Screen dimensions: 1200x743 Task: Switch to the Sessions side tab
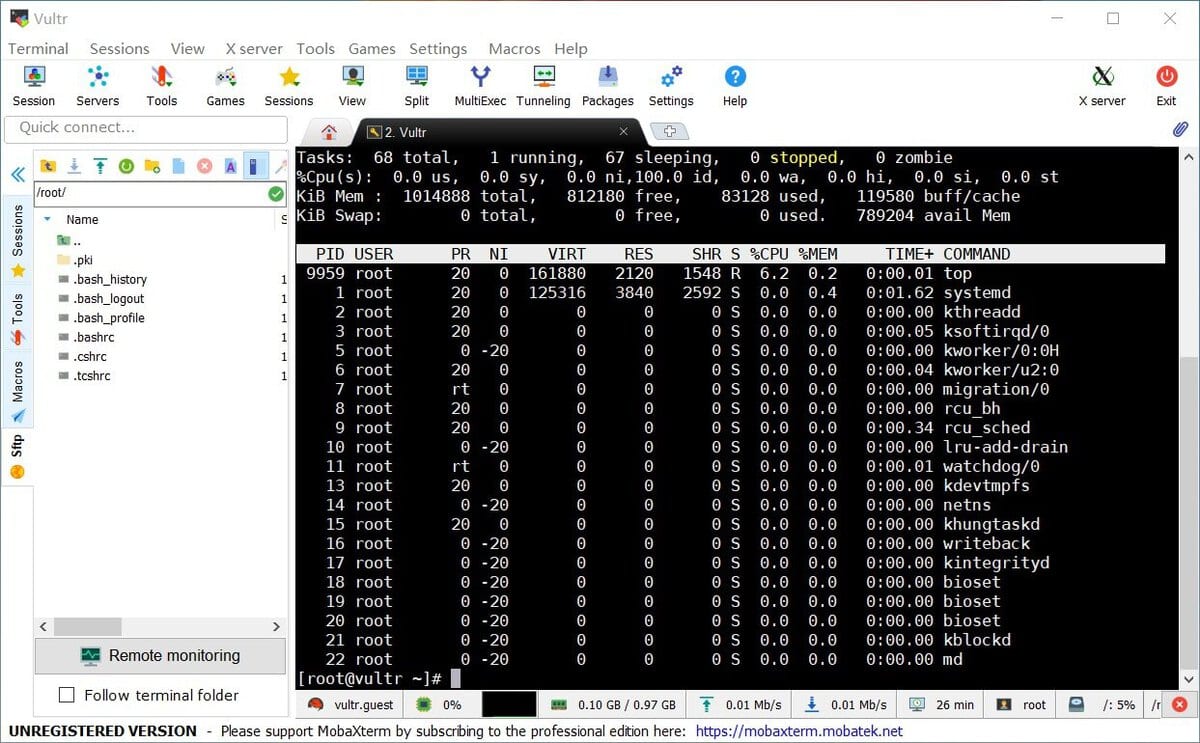pyautogui.click(x=17, y=235)
